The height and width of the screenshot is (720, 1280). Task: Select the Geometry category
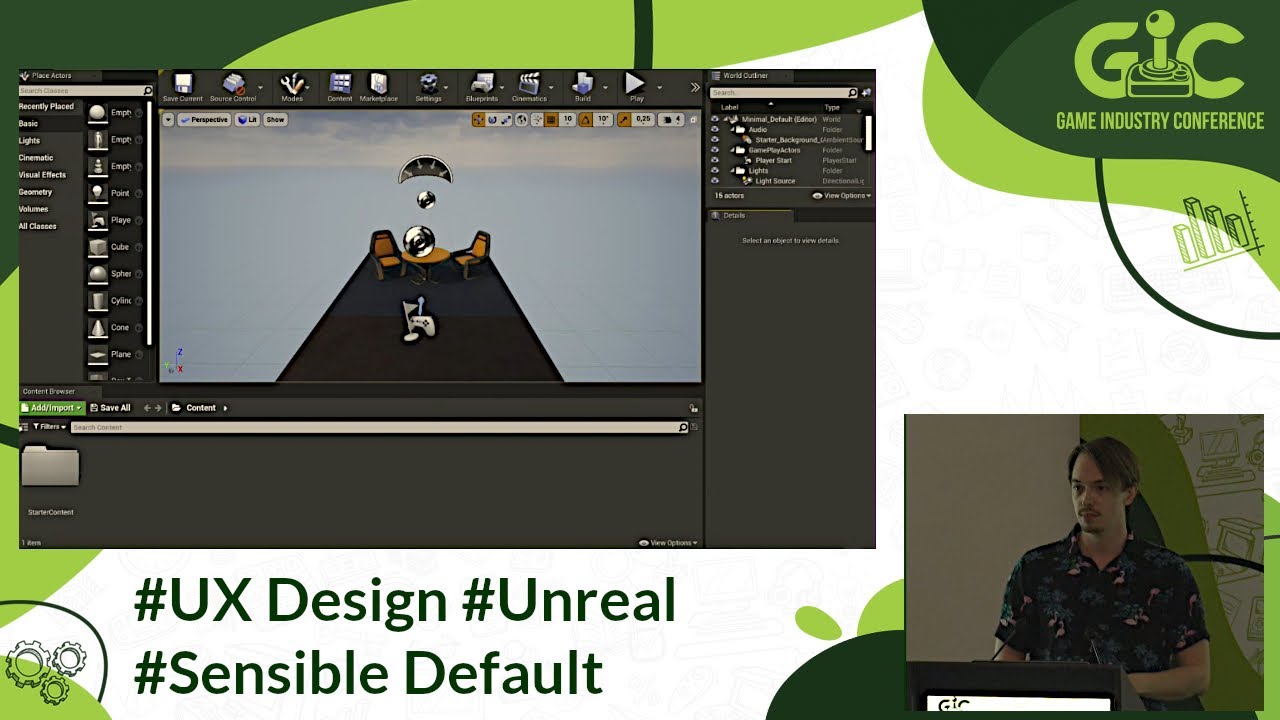point(35,191)
